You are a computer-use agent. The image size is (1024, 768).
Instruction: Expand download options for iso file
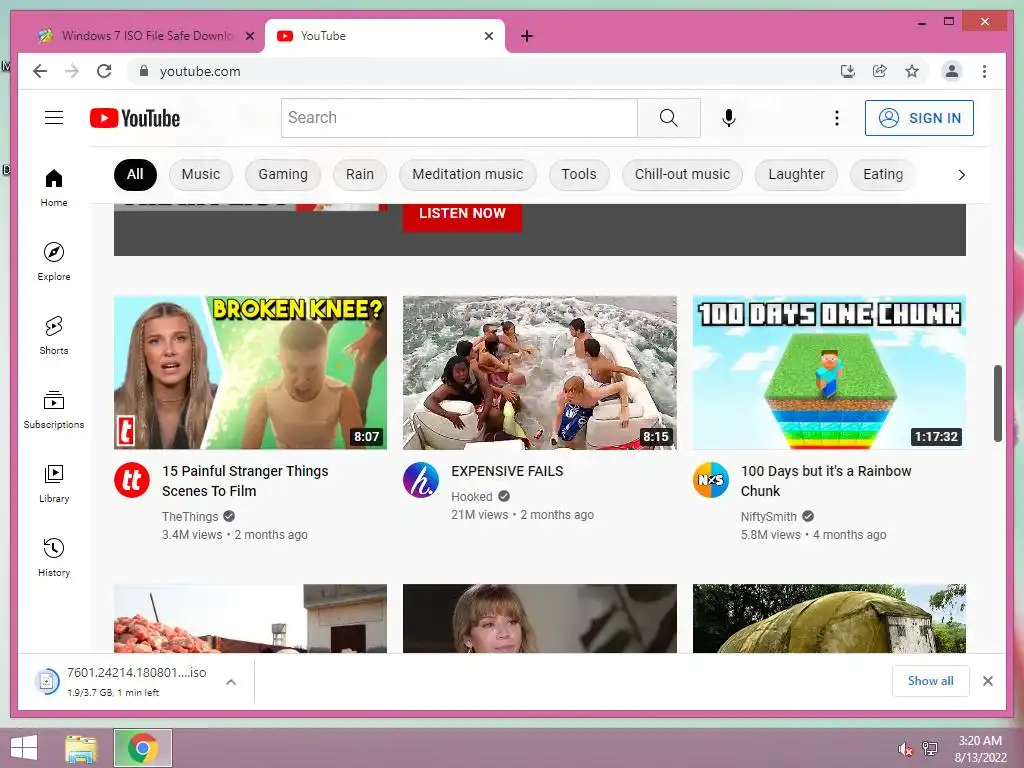click(231, 682)
